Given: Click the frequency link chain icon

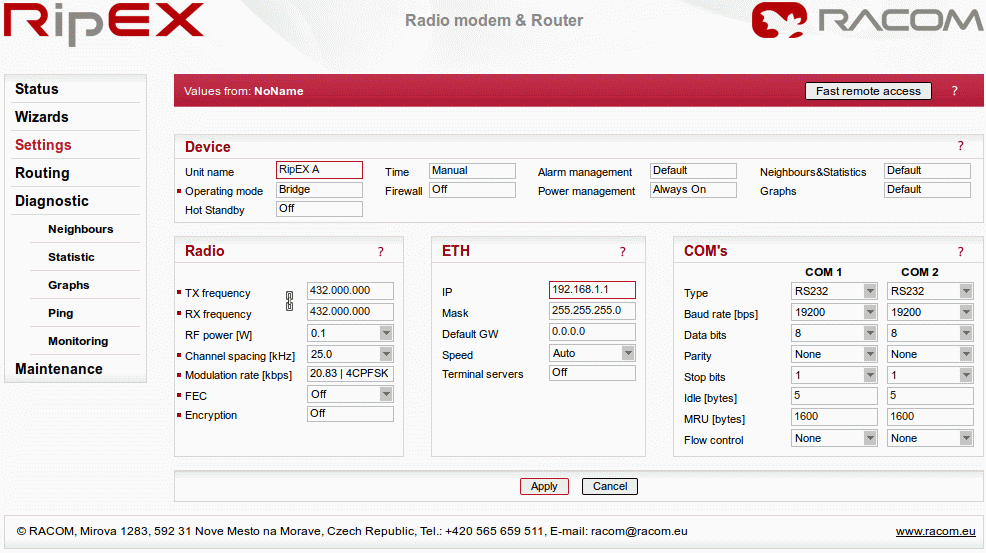Looking at the screenshot, I should [x=289, y=301].
